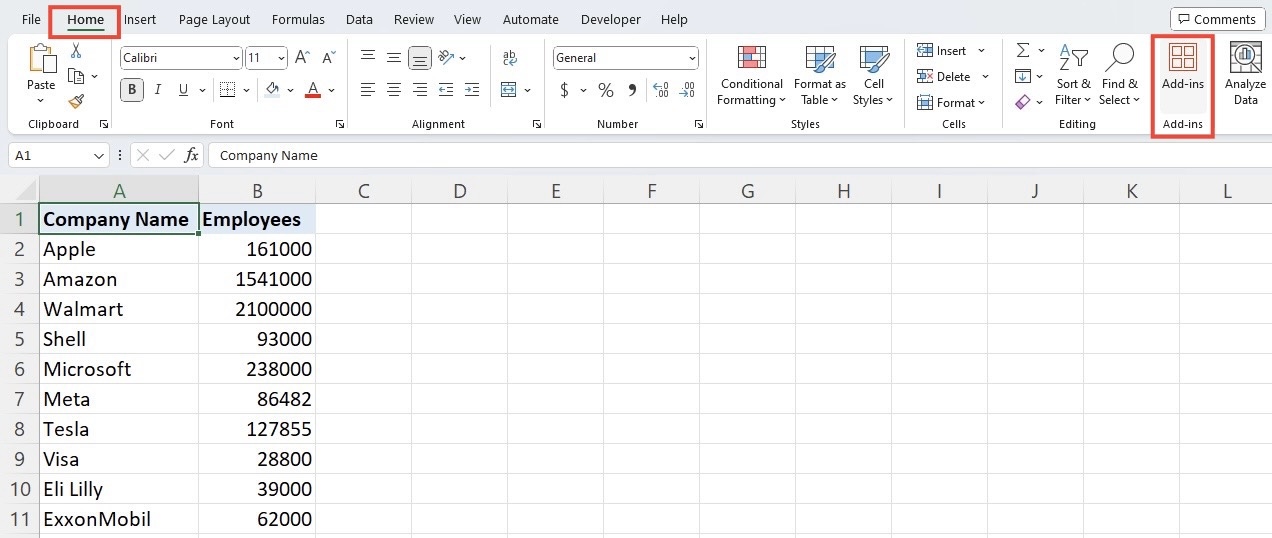This screenshot has width=1272, height=538.
Task: Open the File menu
Action: 31,19
